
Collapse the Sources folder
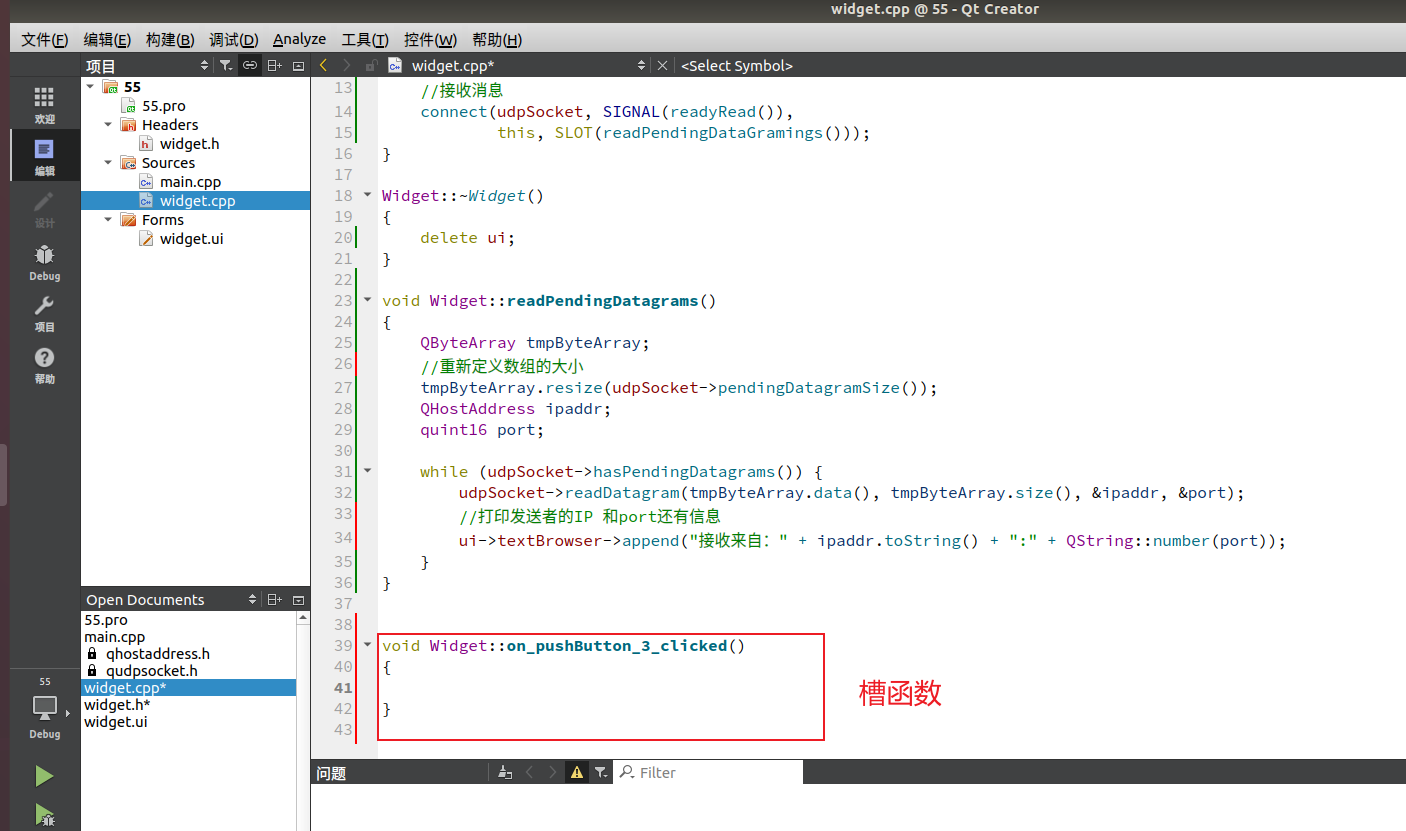pos(108,163)
